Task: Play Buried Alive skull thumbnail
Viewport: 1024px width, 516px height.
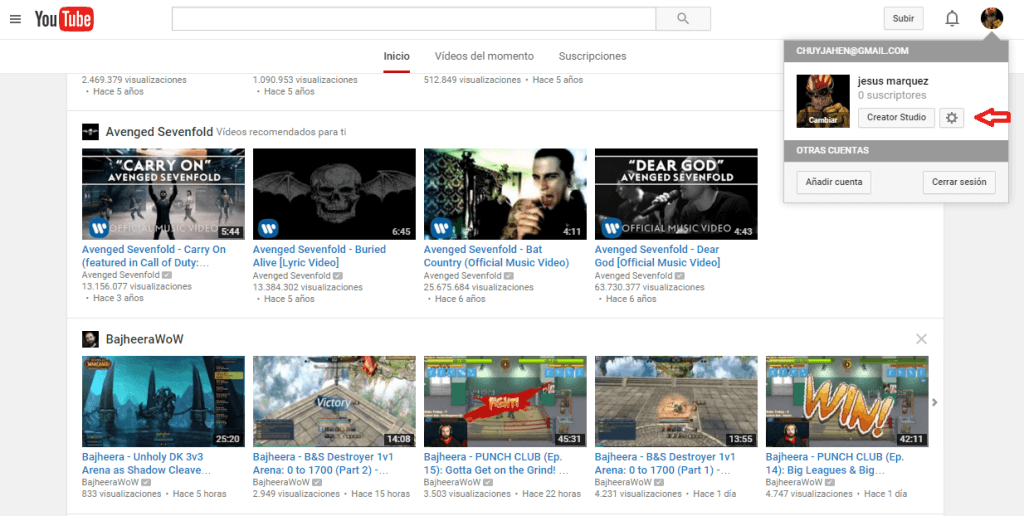Action: coord(334,194)
